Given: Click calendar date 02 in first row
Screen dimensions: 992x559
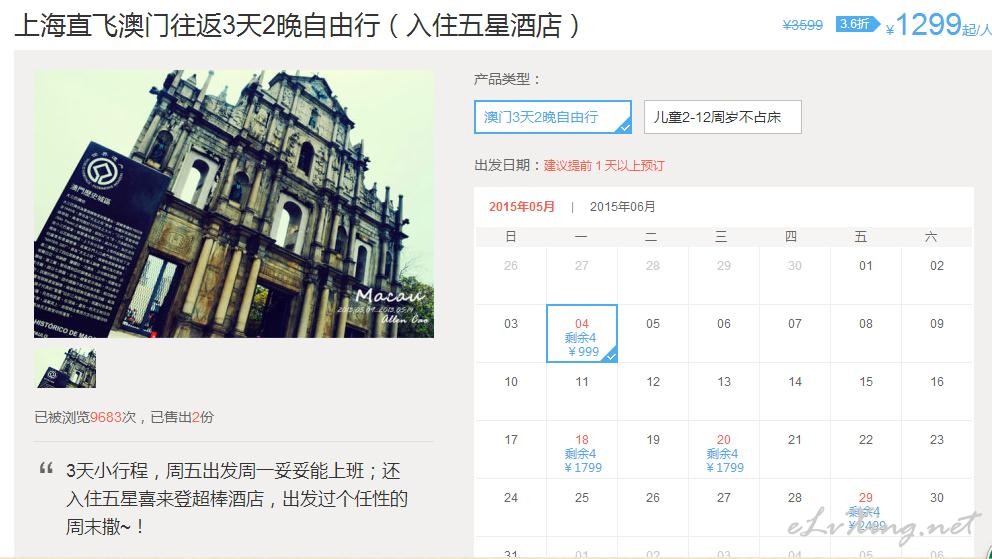Looking at the screenshot, I should tap(937, 266).
